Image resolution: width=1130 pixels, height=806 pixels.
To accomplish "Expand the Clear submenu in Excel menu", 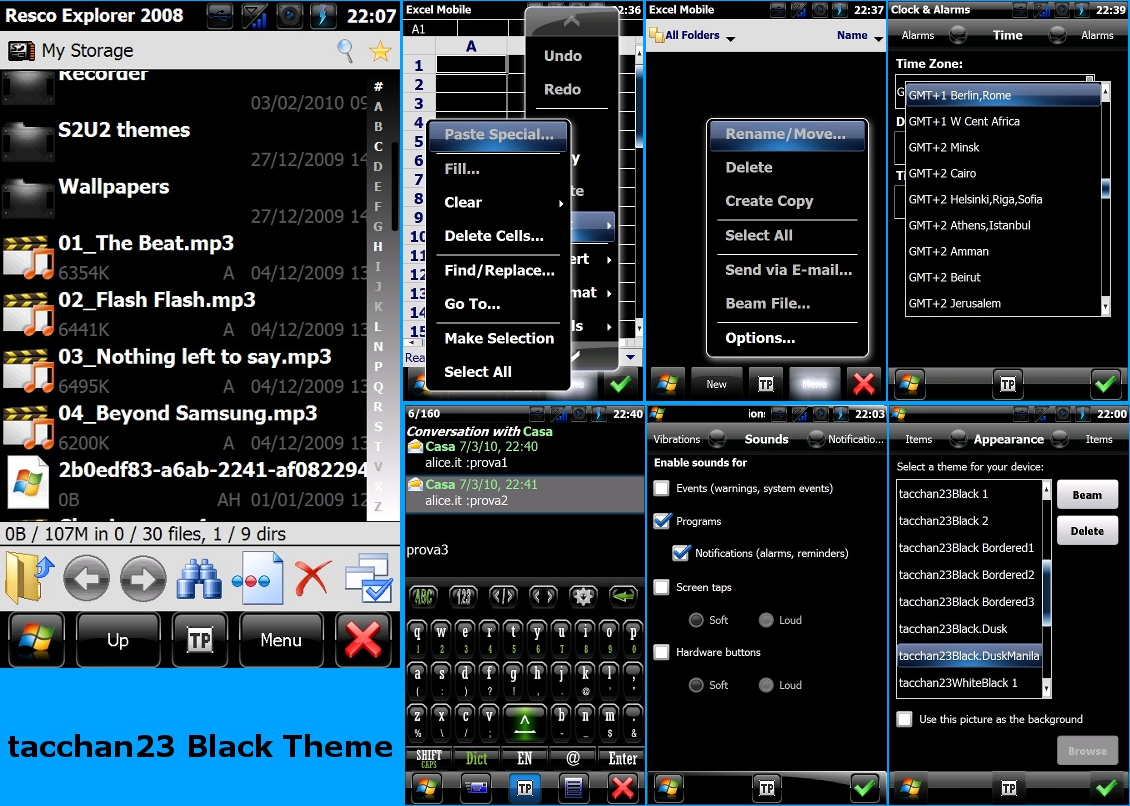I will tap(499, 203).
